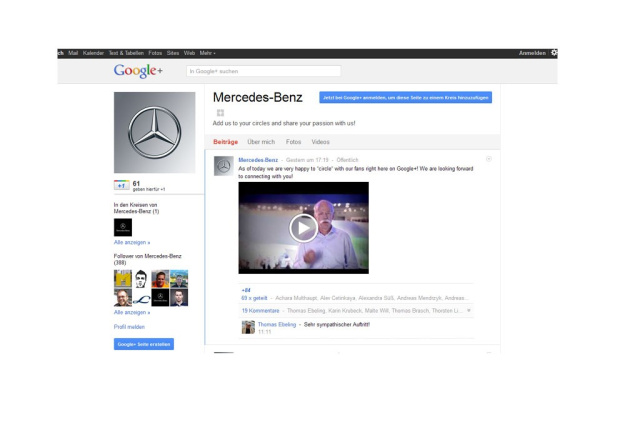Click the Google+ Seite erstellen button
Screen dimensions: 640x427
tap(144, 344)
